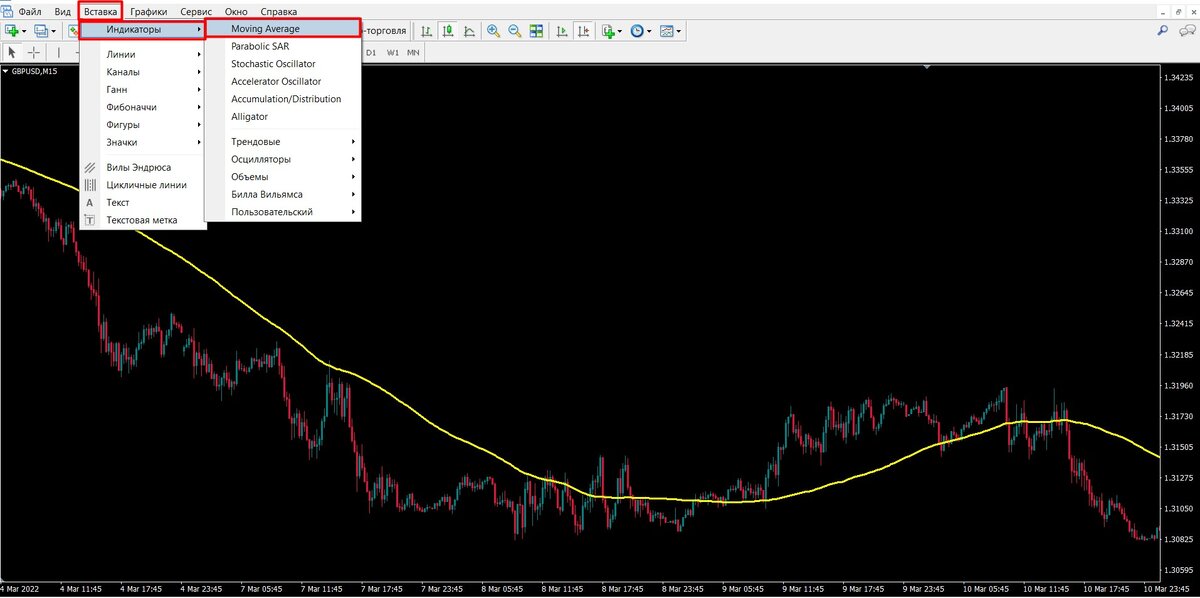Zoom out of the chart
The width and height of the screenshot is (1200, 598).
pos(513,31)
